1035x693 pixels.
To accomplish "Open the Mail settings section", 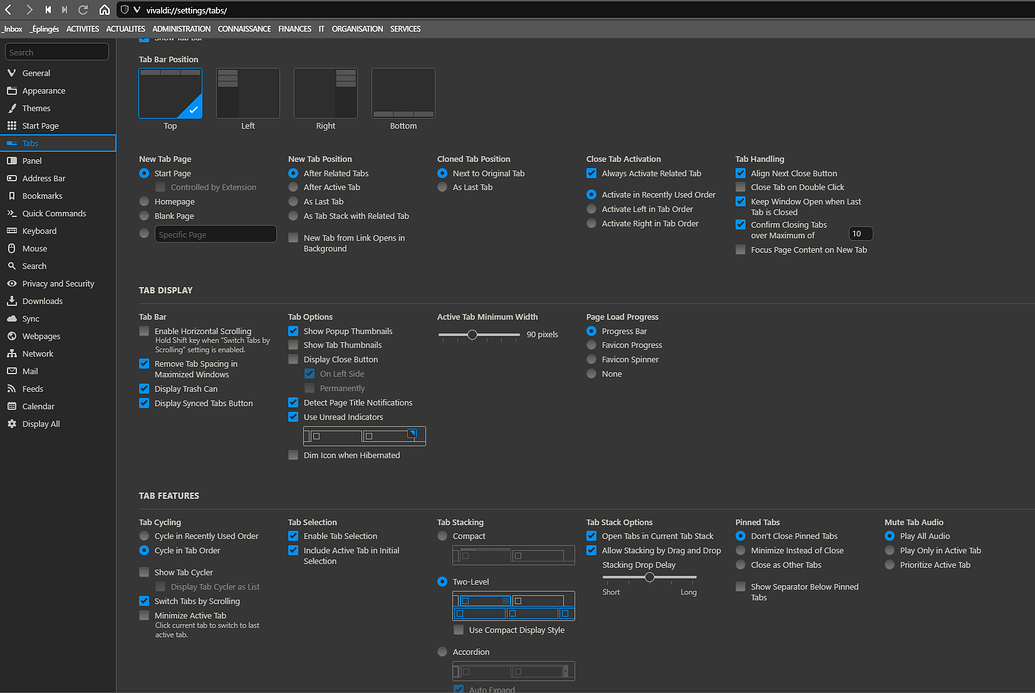I will [36, 371].
